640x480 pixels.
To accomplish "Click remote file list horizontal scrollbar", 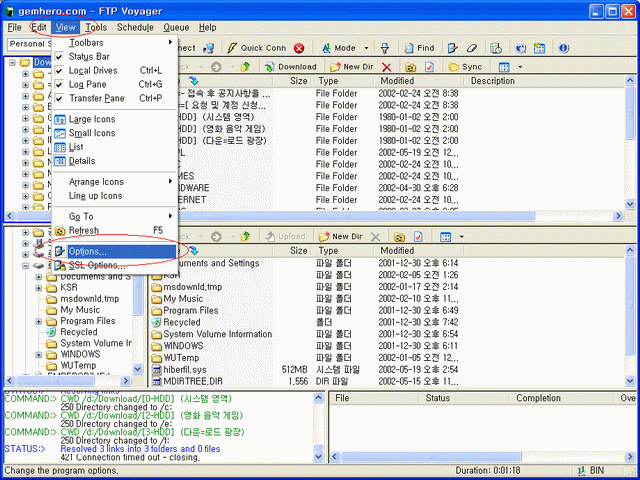I will [x=347, y=216].
